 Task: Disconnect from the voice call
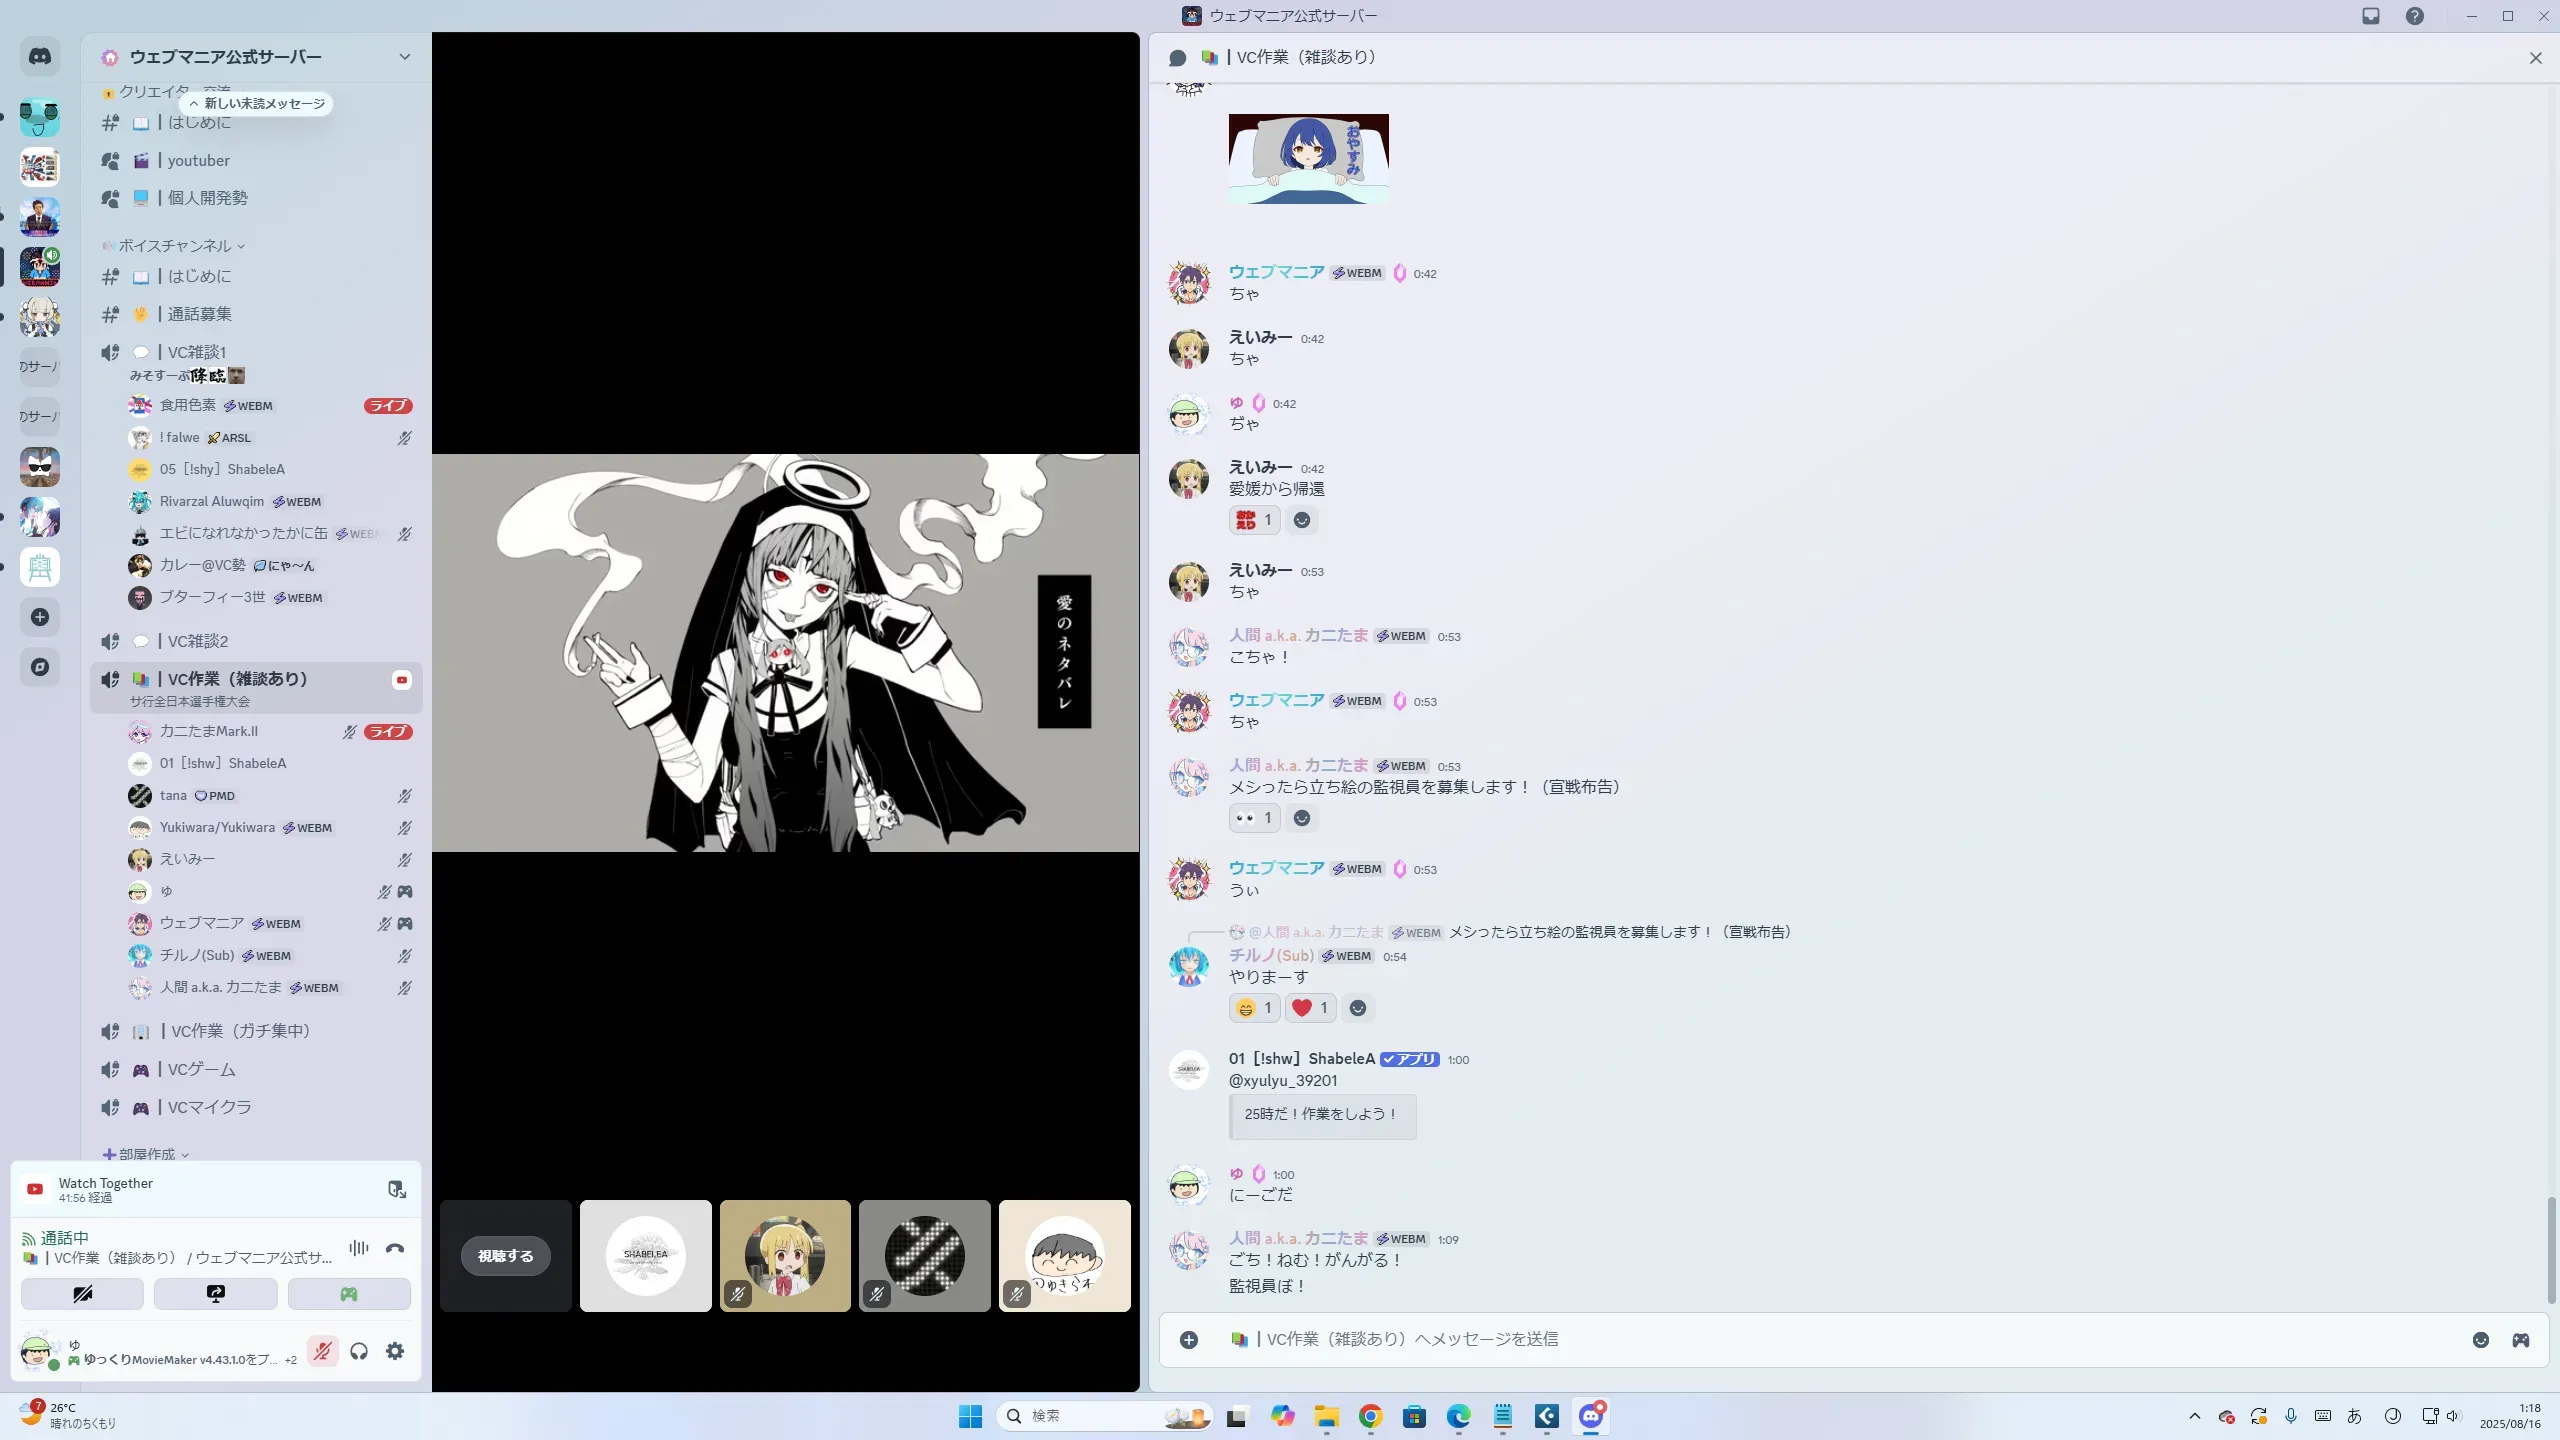tap(395, 1248)
